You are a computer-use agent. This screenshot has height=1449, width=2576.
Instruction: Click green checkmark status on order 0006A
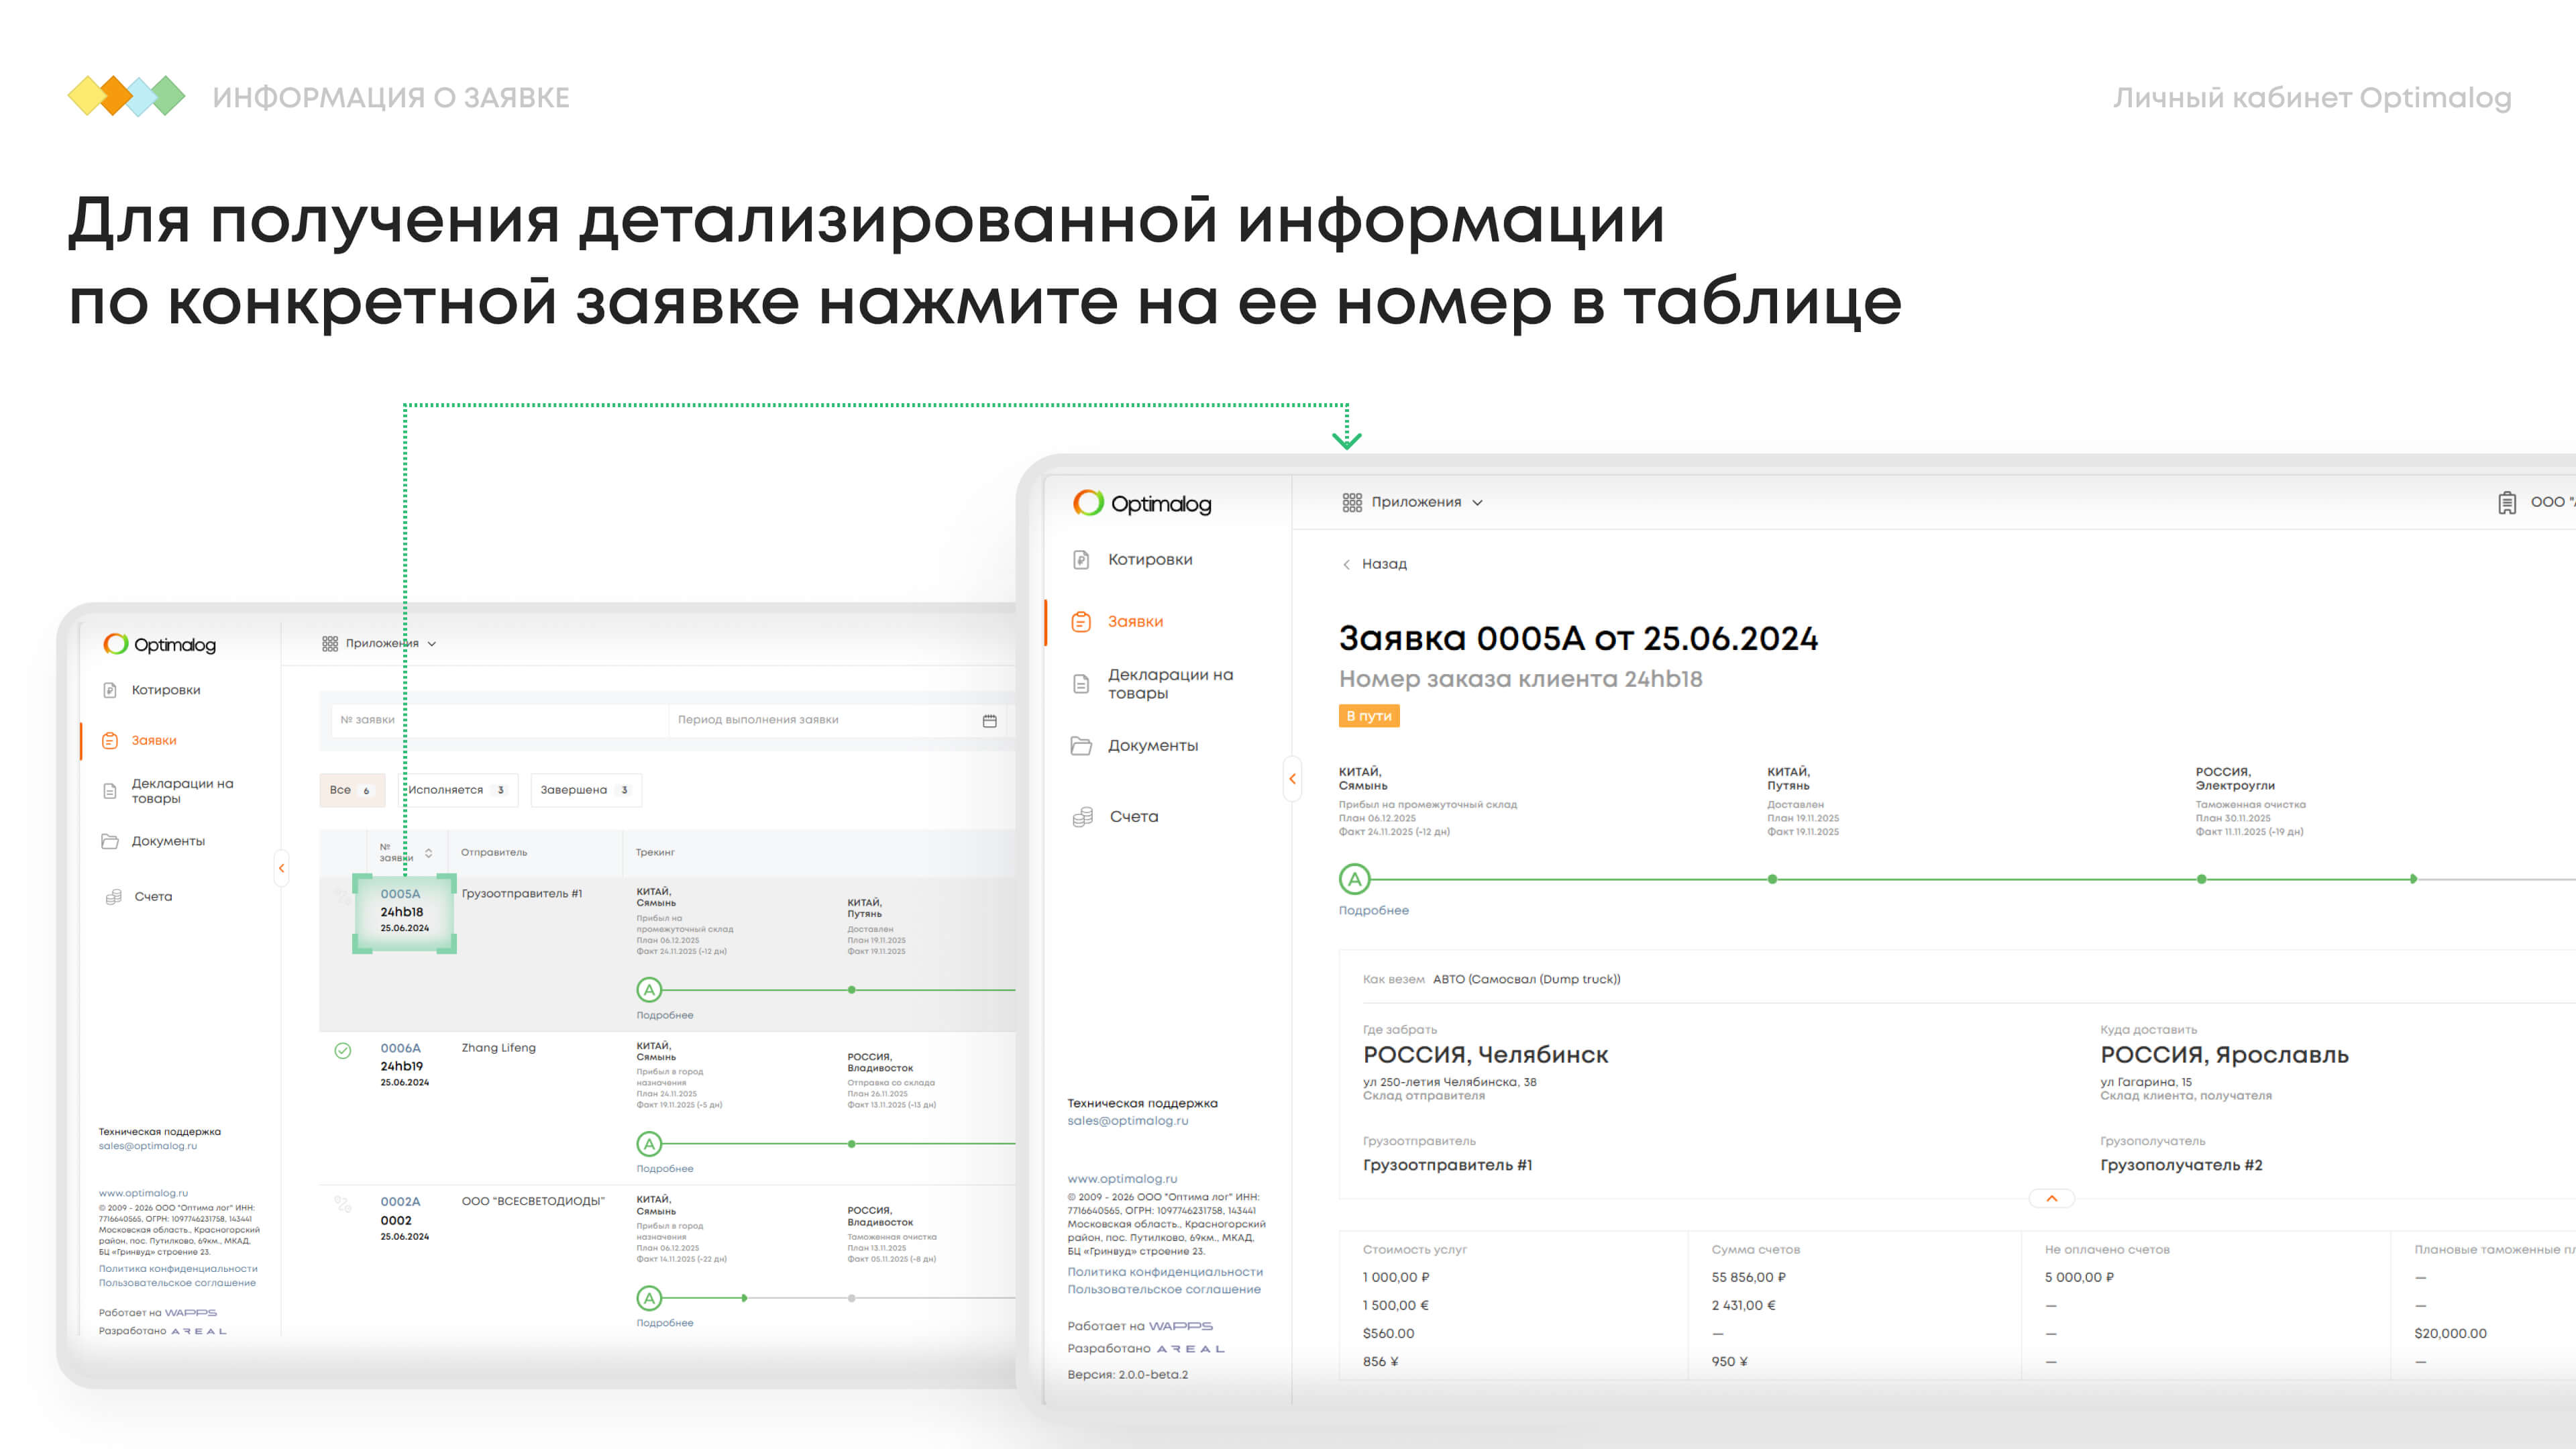point(343,1051)
